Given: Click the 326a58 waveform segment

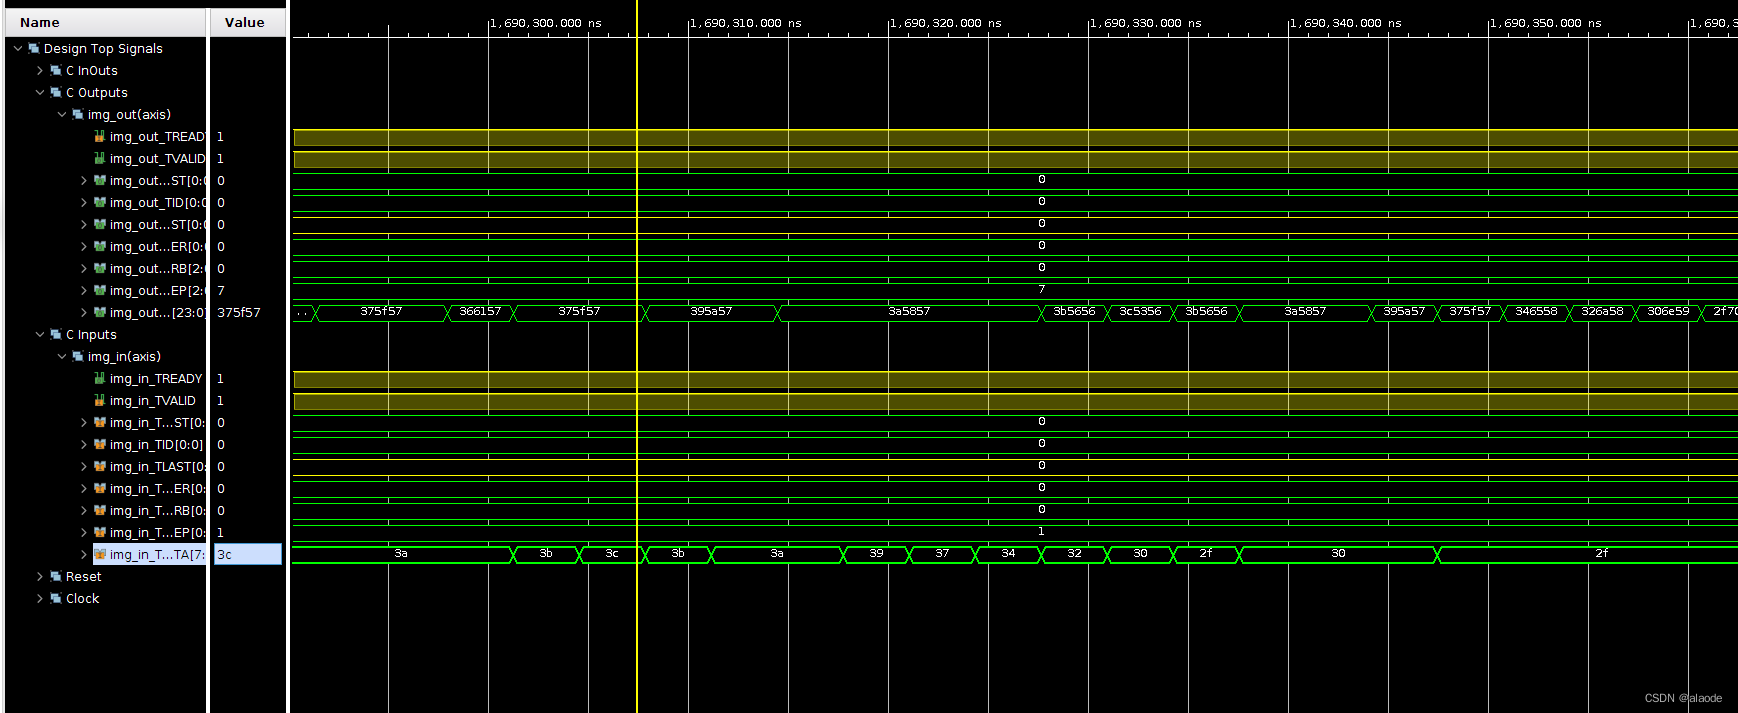Looking at the screenshot, I should click(1602, 312).
